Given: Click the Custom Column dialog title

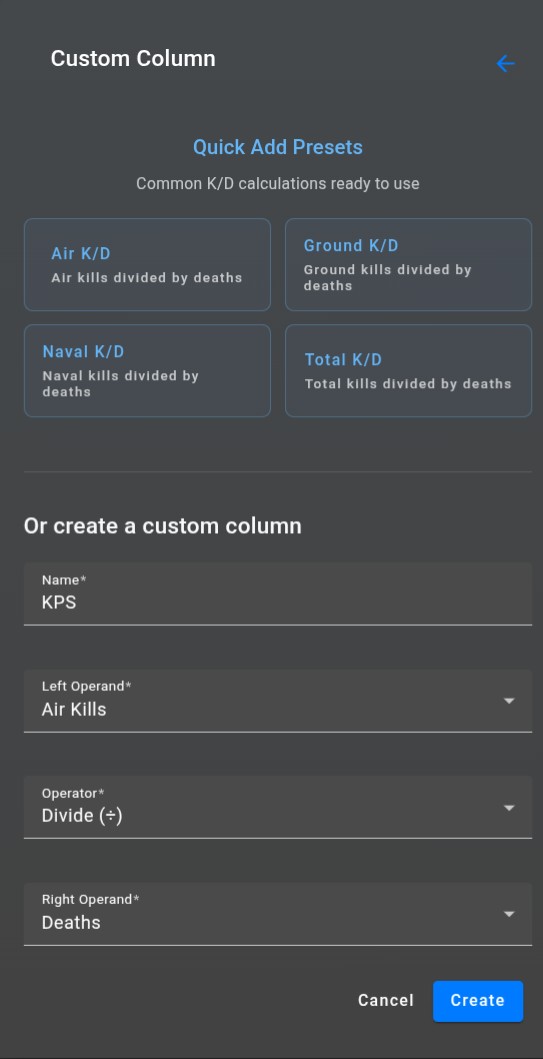Looking at the screenshot, I should click(133, 59).
